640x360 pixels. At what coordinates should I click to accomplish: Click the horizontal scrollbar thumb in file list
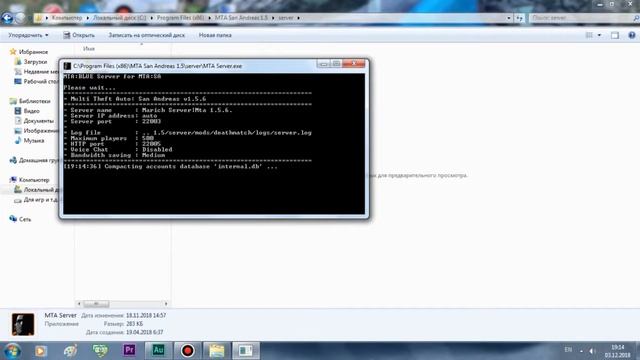(x=96, y=304)
